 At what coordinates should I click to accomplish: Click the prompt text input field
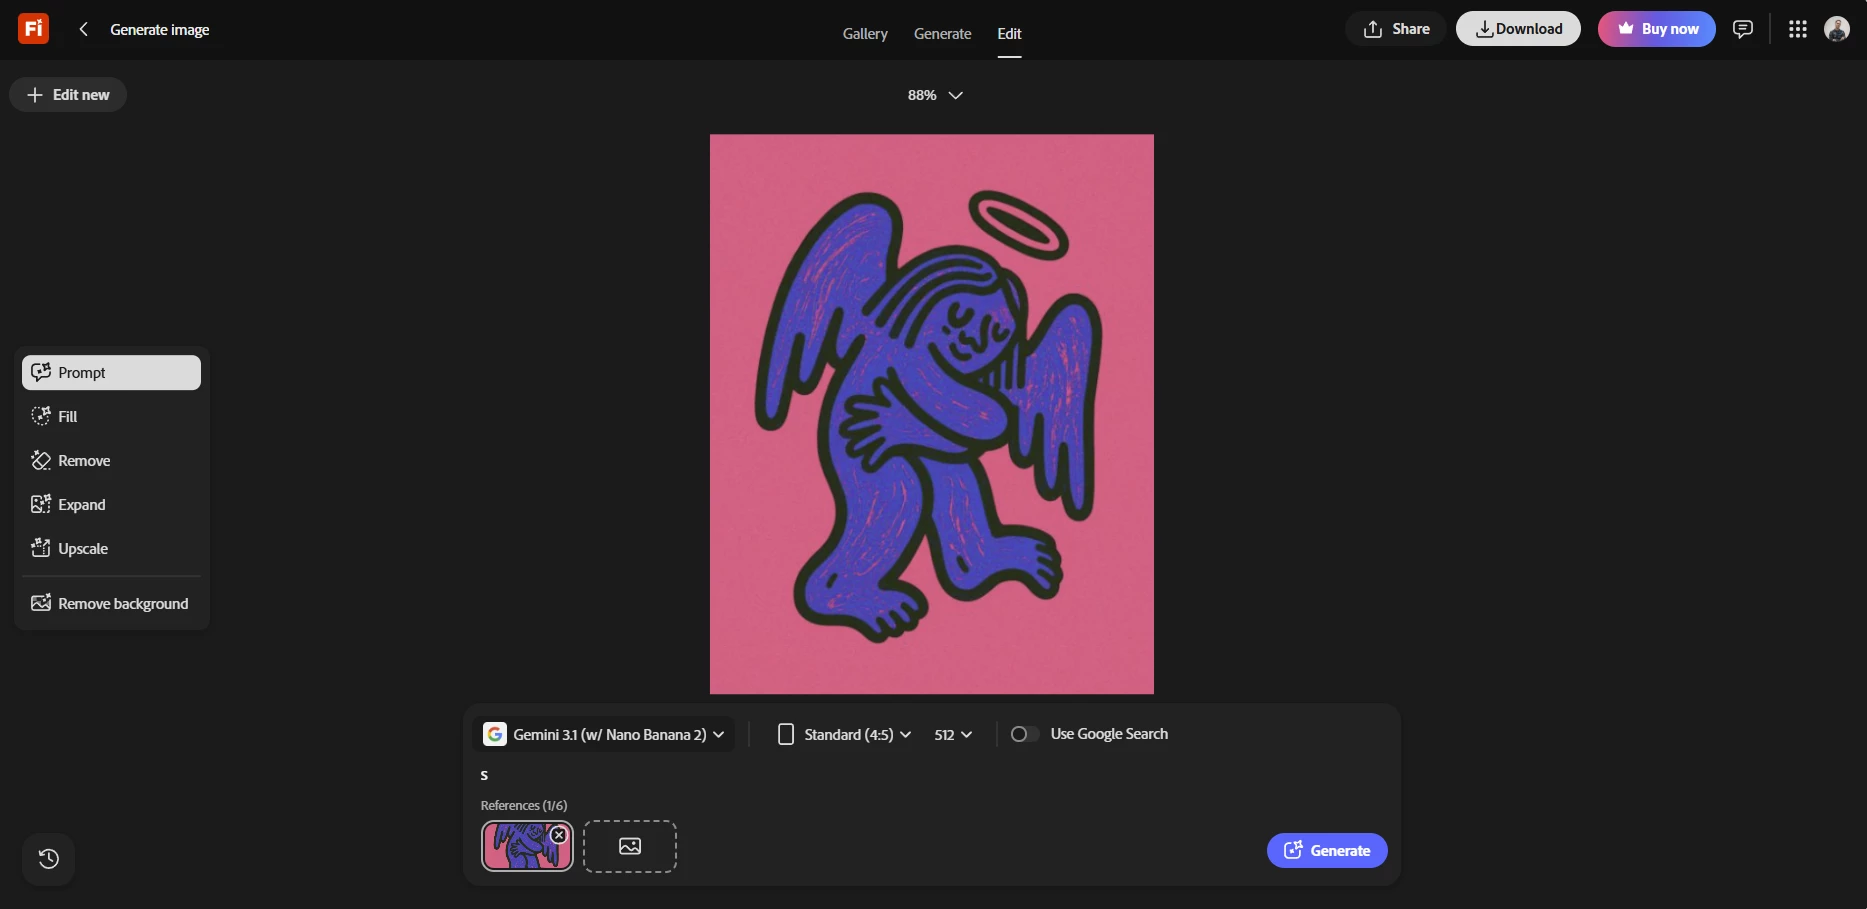(930, 775)
